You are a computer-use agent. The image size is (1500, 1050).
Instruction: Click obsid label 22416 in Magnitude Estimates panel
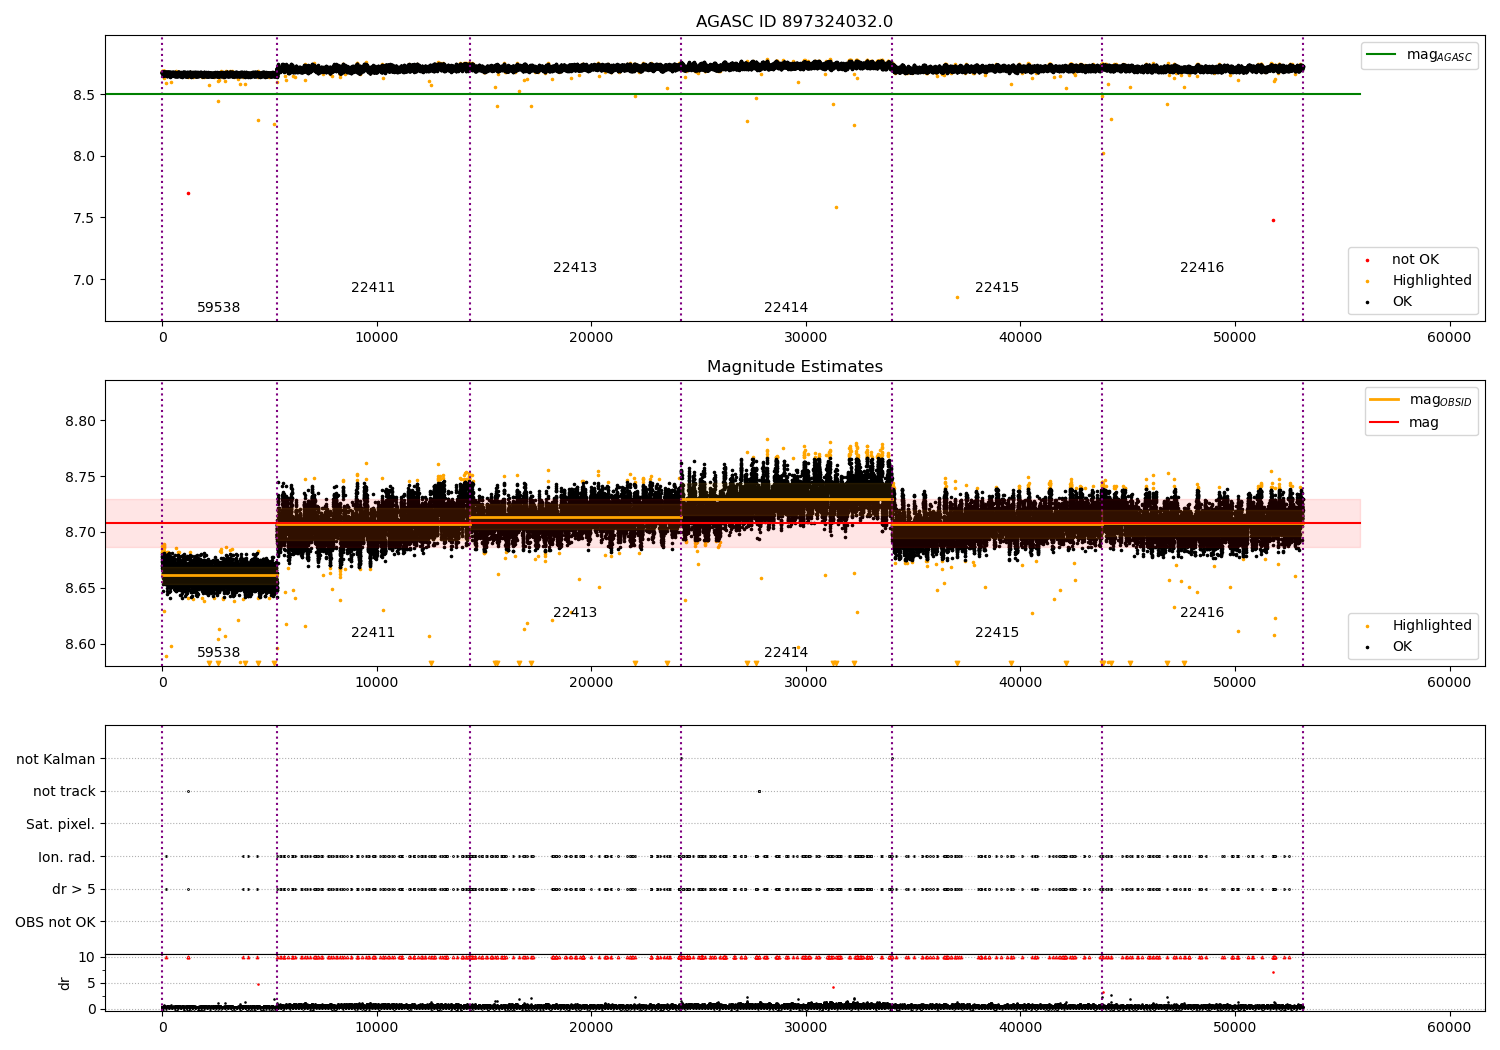(1202, 613)
